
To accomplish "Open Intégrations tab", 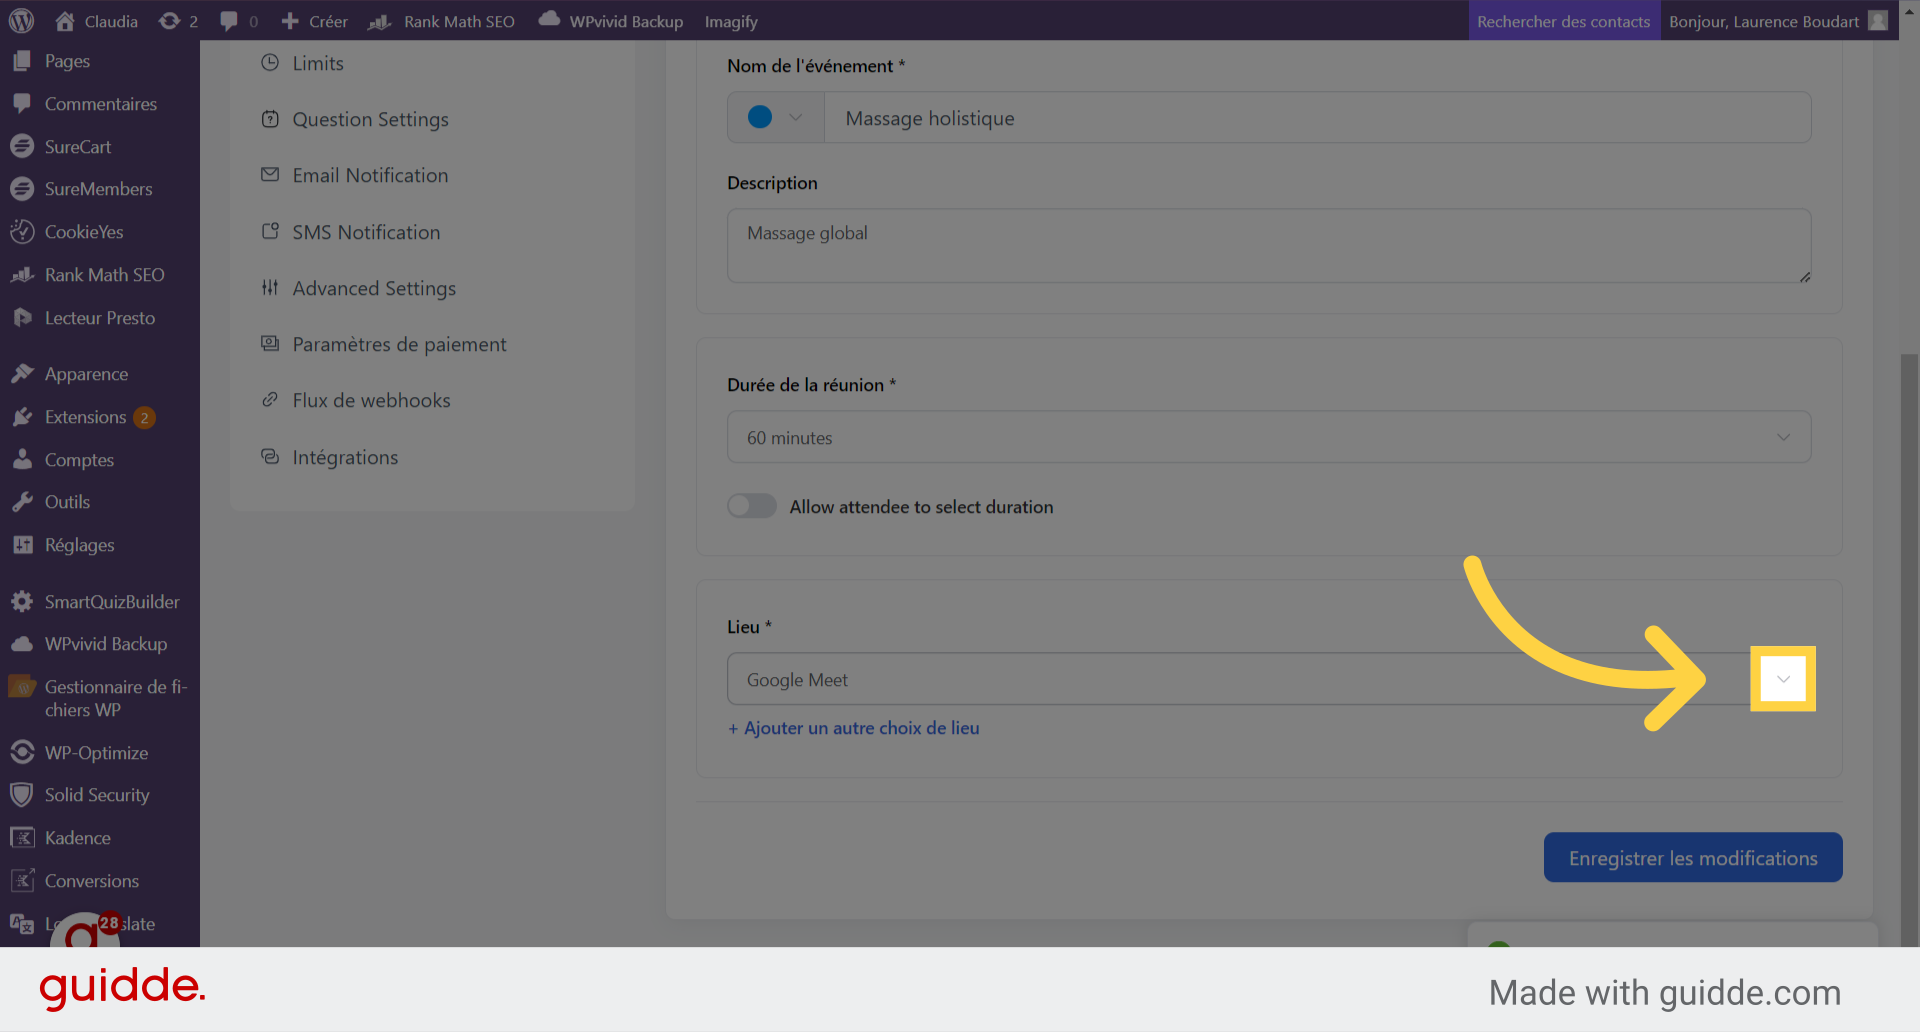I will (330, 457).
